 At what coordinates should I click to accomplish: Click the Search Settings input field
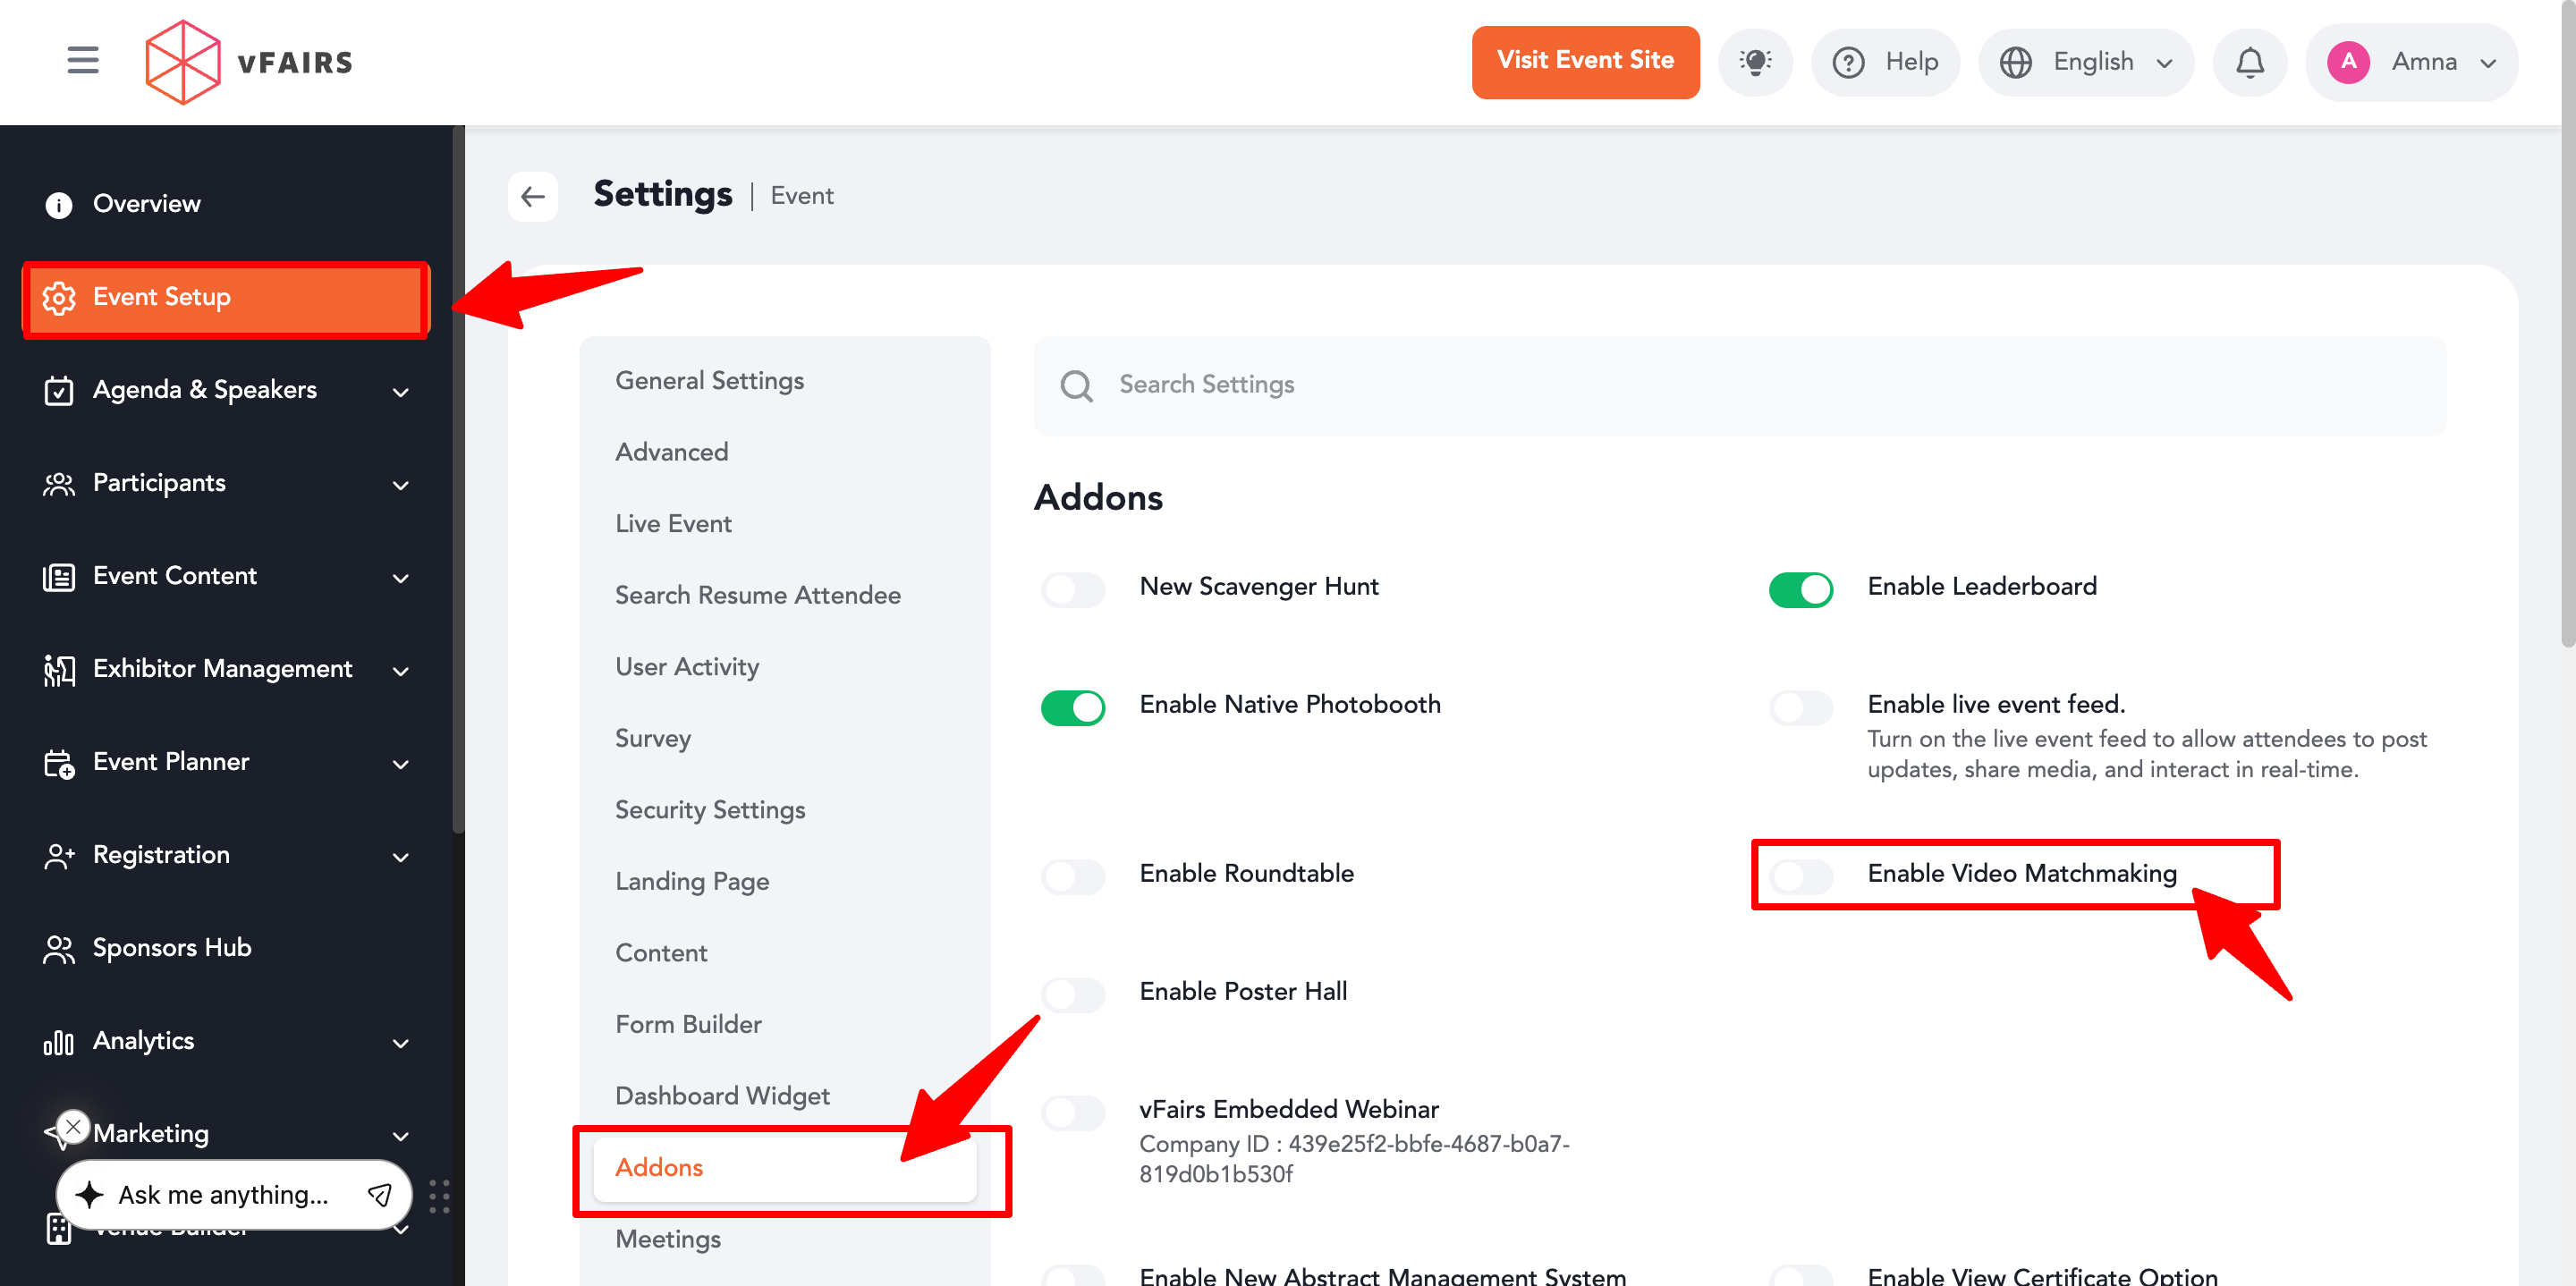click(1740, 385)
